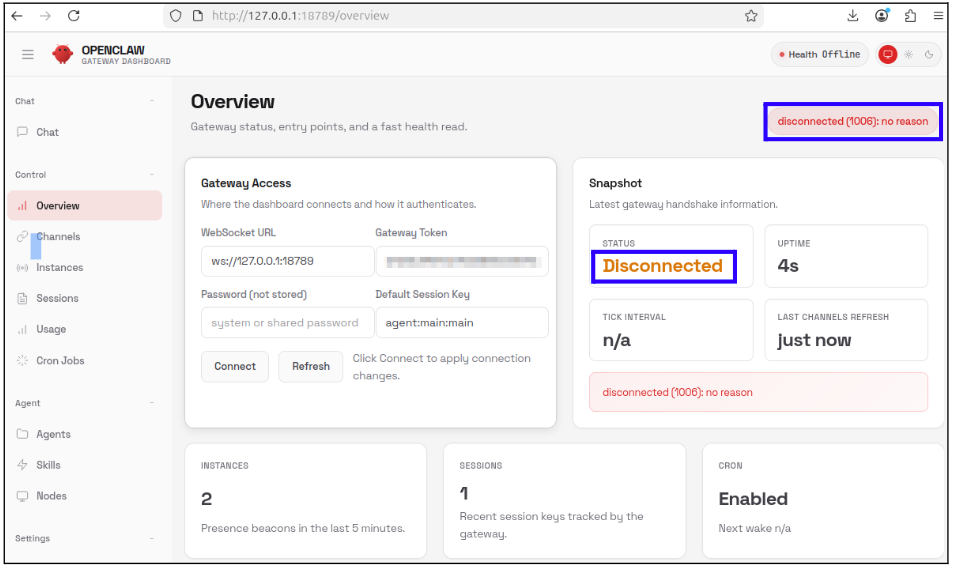The height and width of the screenshot is (569, 953).
Task: Open Sessions in the sidebar
Action: pos(85,298)
